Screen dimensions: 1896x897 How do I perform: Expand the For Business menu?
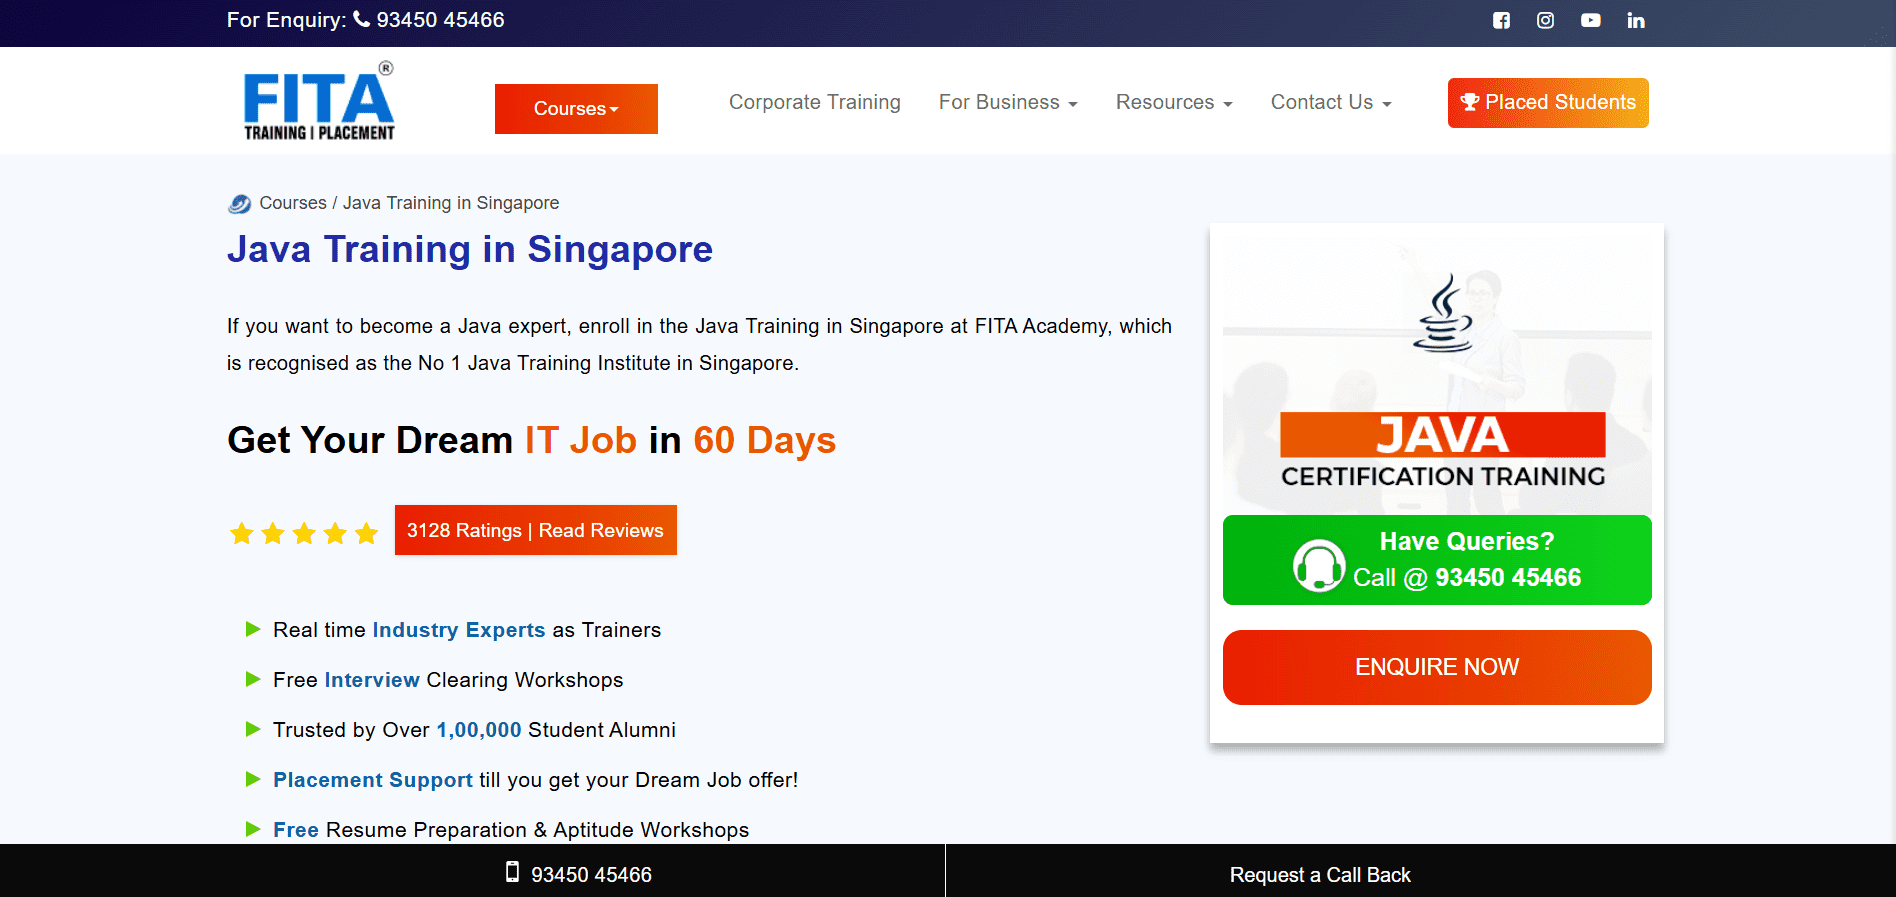[1007, 103]
